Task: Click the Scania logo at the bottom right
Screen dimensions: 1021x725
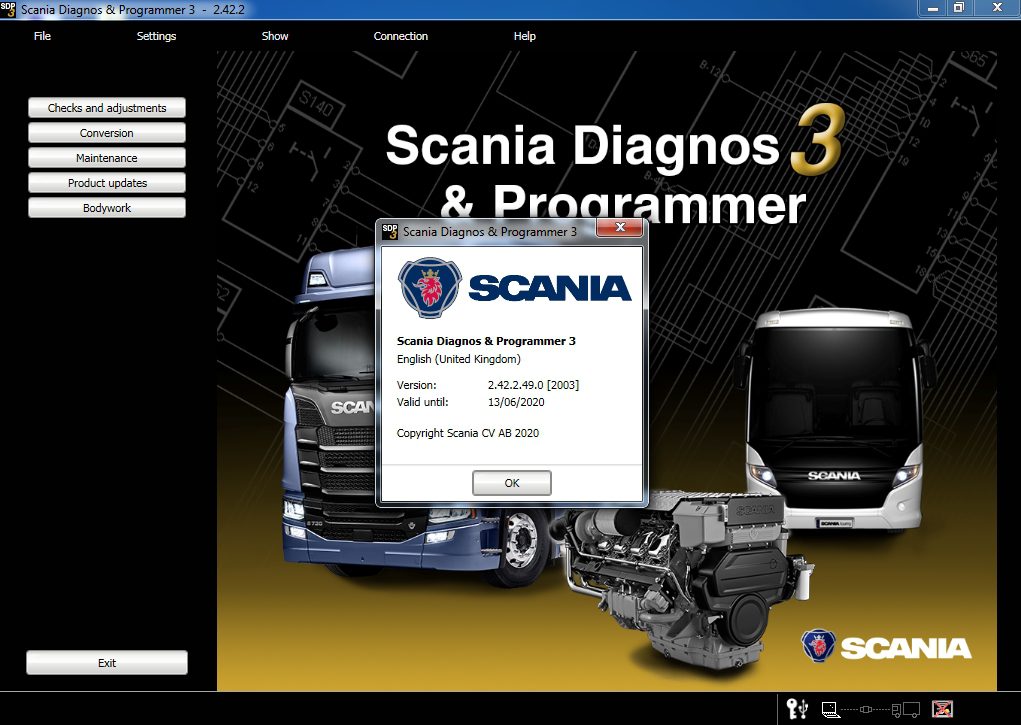Action: 884,646
